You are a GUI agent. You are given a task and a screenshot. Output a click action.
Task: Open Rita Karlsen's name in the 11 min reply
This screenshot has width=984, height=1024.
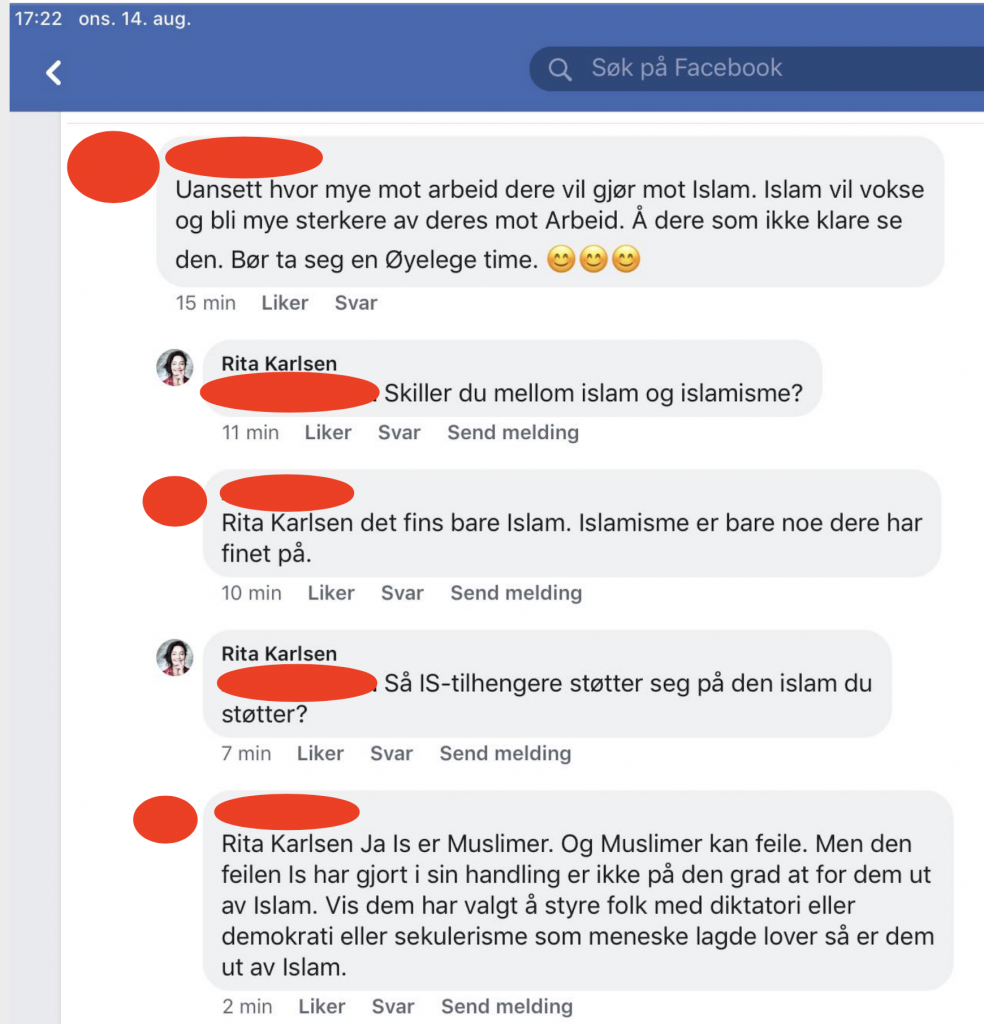(x=279, y=364)
